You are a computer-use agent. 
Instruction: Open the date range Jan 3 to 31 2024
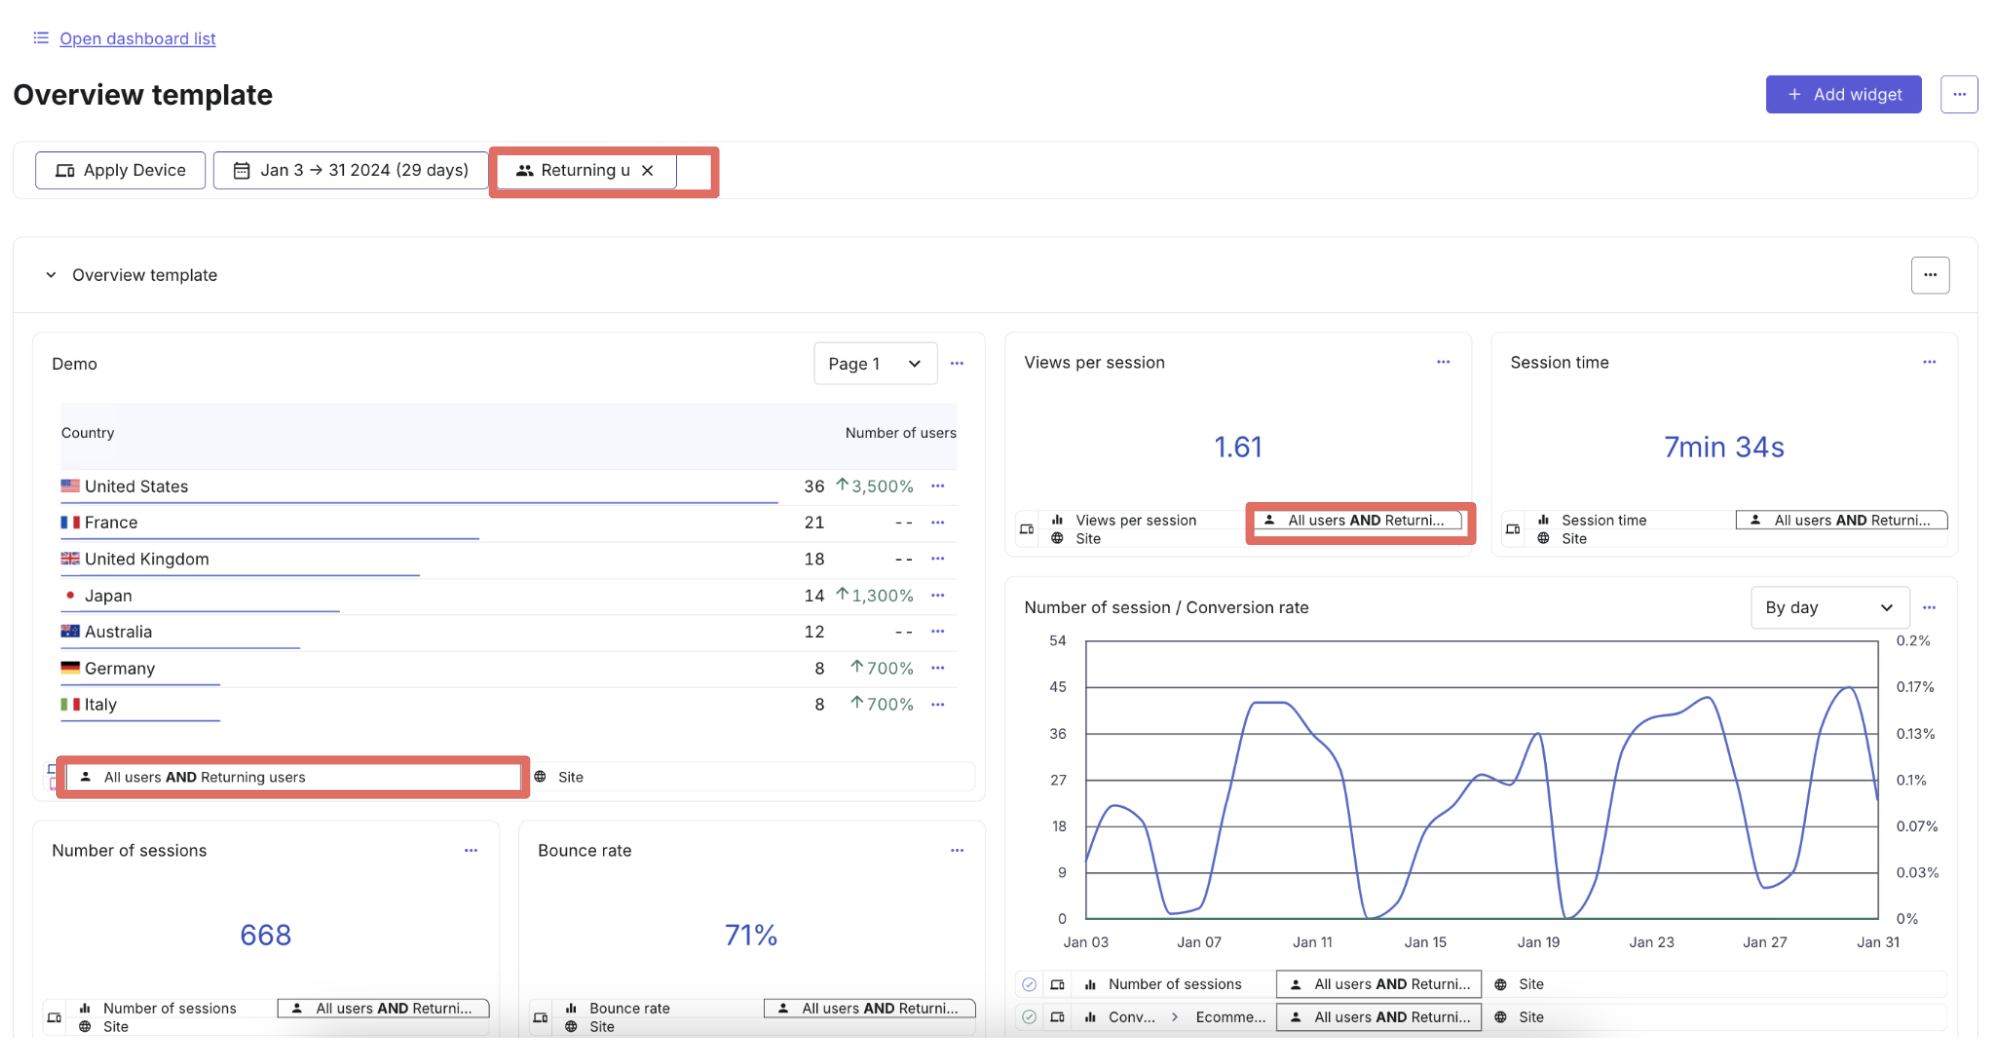[351, 170]
